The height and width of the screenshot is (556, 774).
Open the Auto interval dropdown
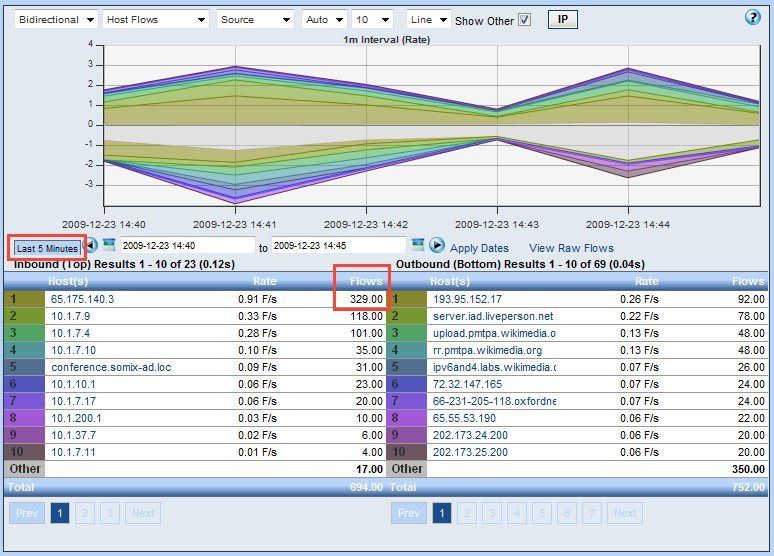[324, 20]
